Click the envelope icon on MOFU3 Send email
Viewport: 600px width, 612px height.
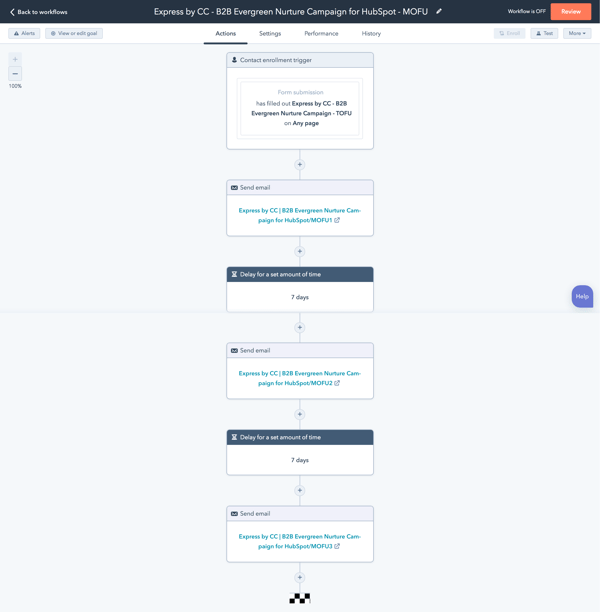click(x=234, y=514)
